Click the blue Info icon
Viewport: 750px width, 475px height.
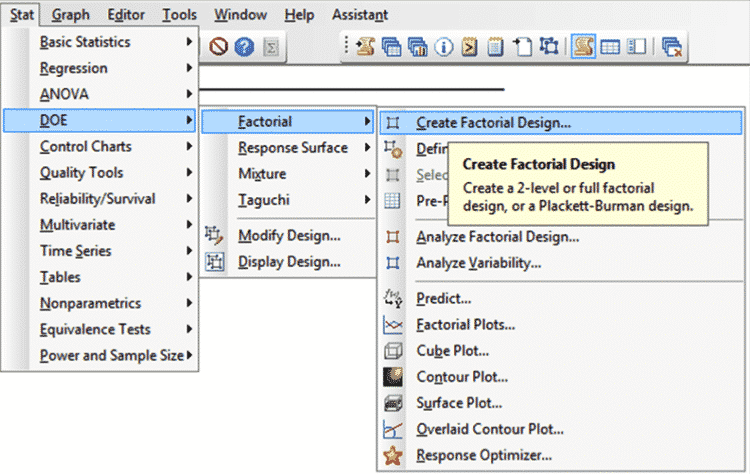(444, 47)
